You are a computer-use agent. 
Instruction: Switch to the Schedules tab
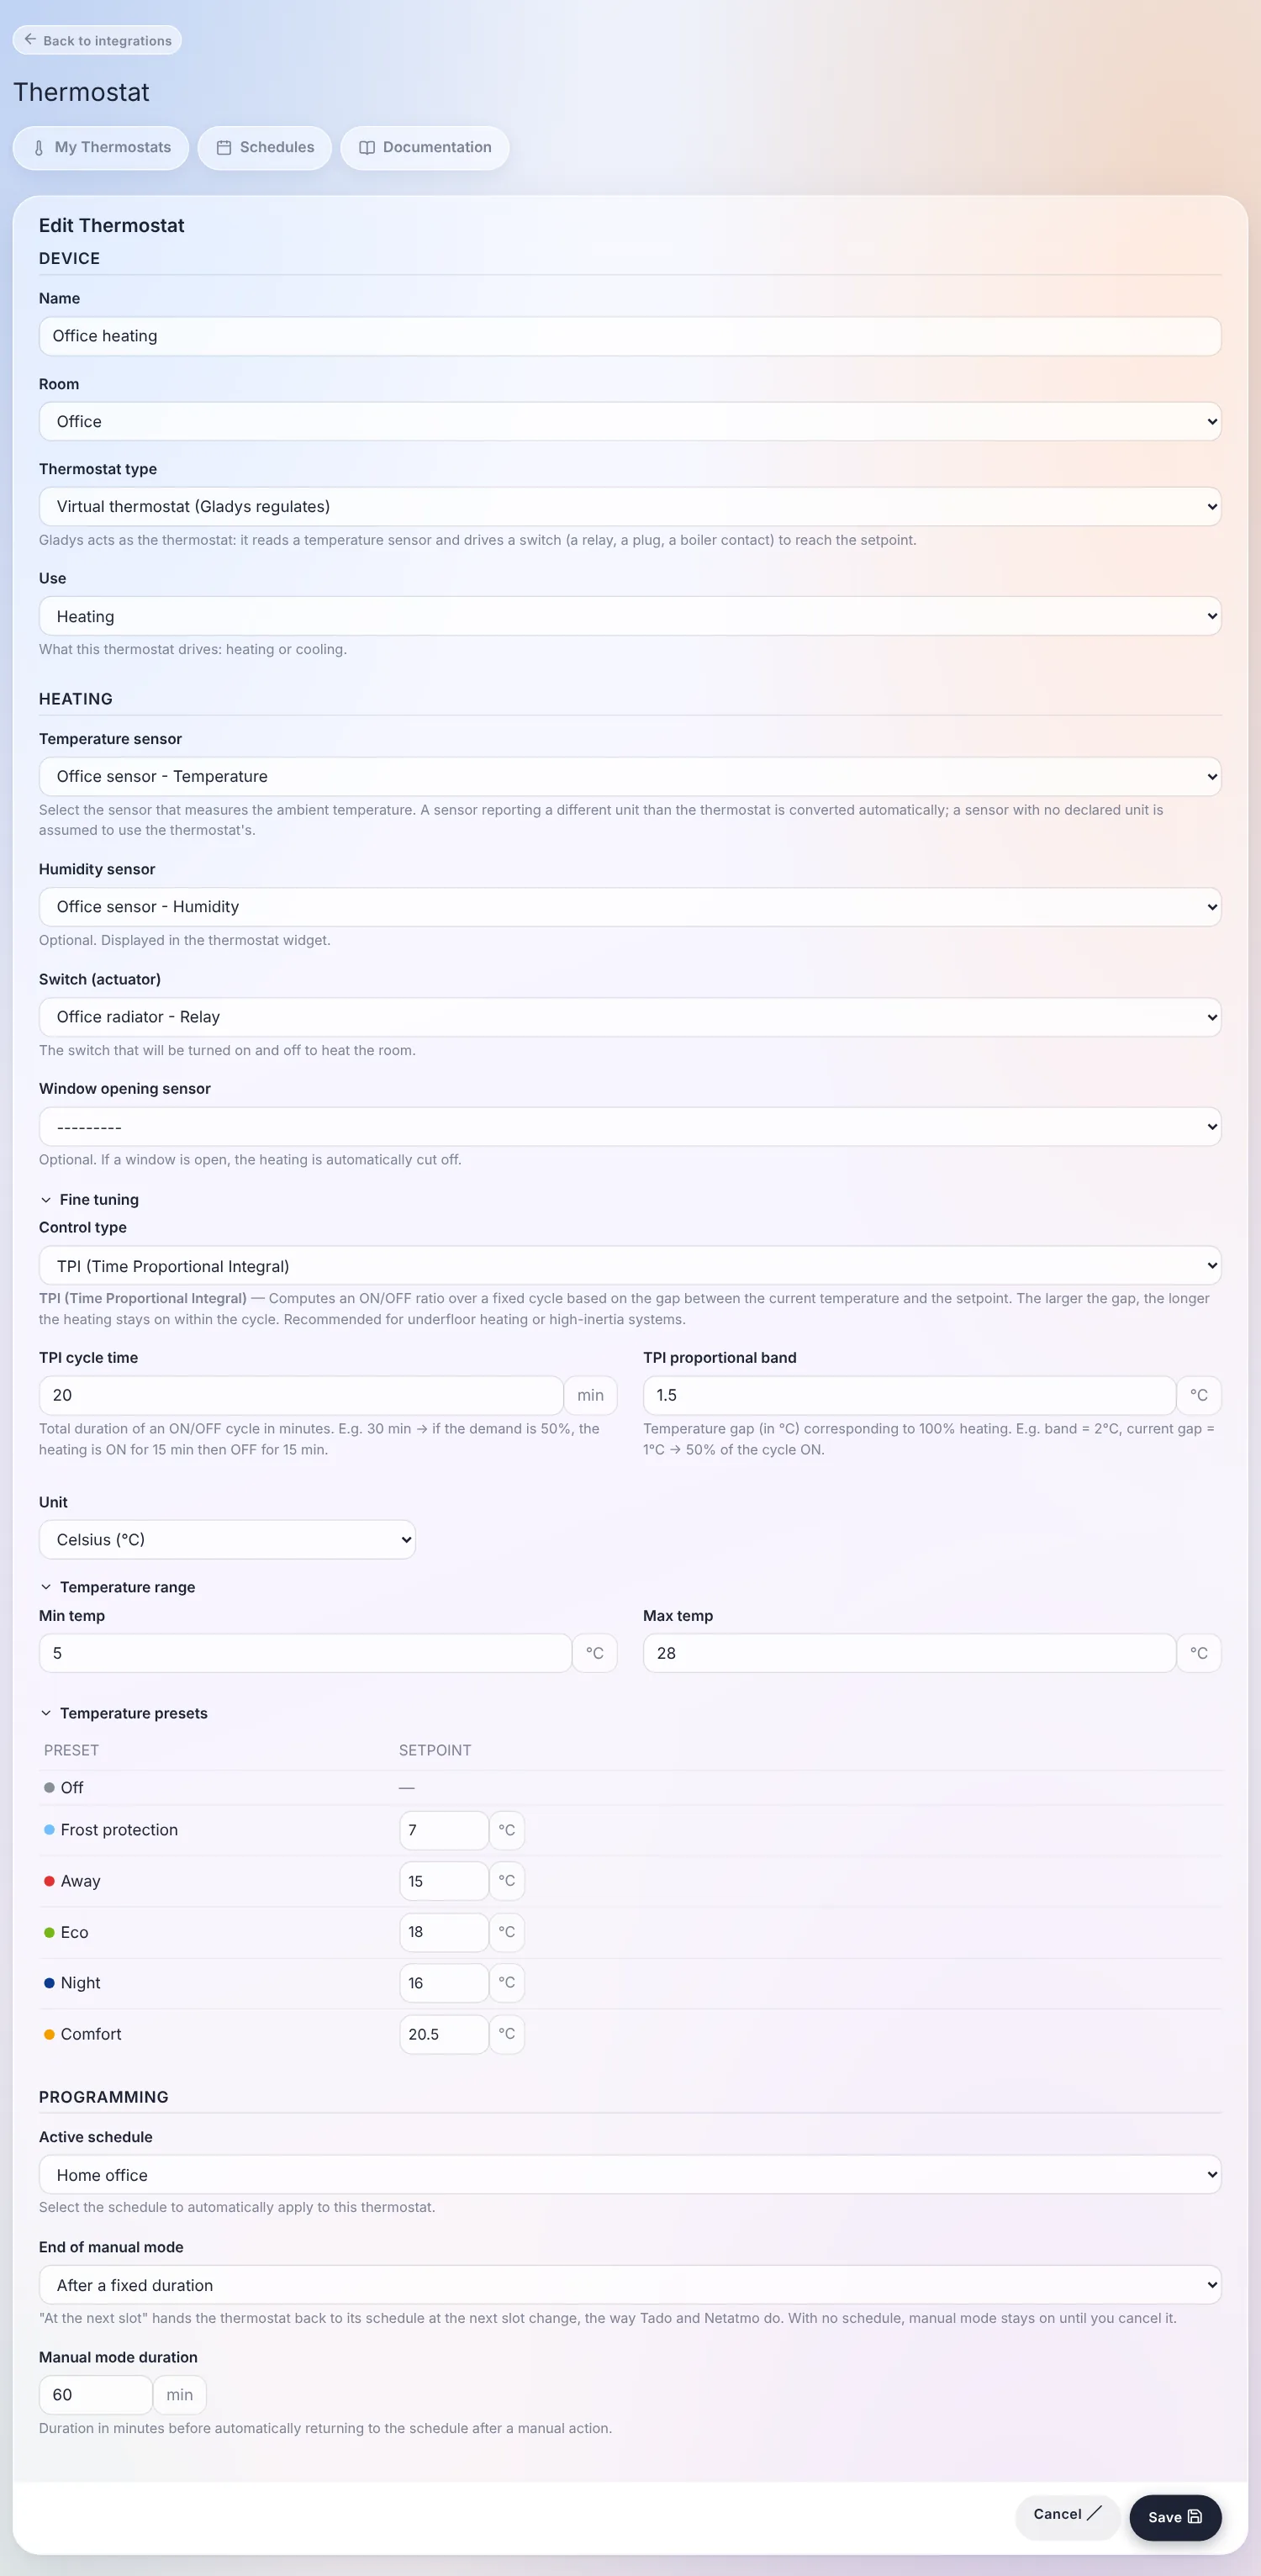(x=265, y=148)
